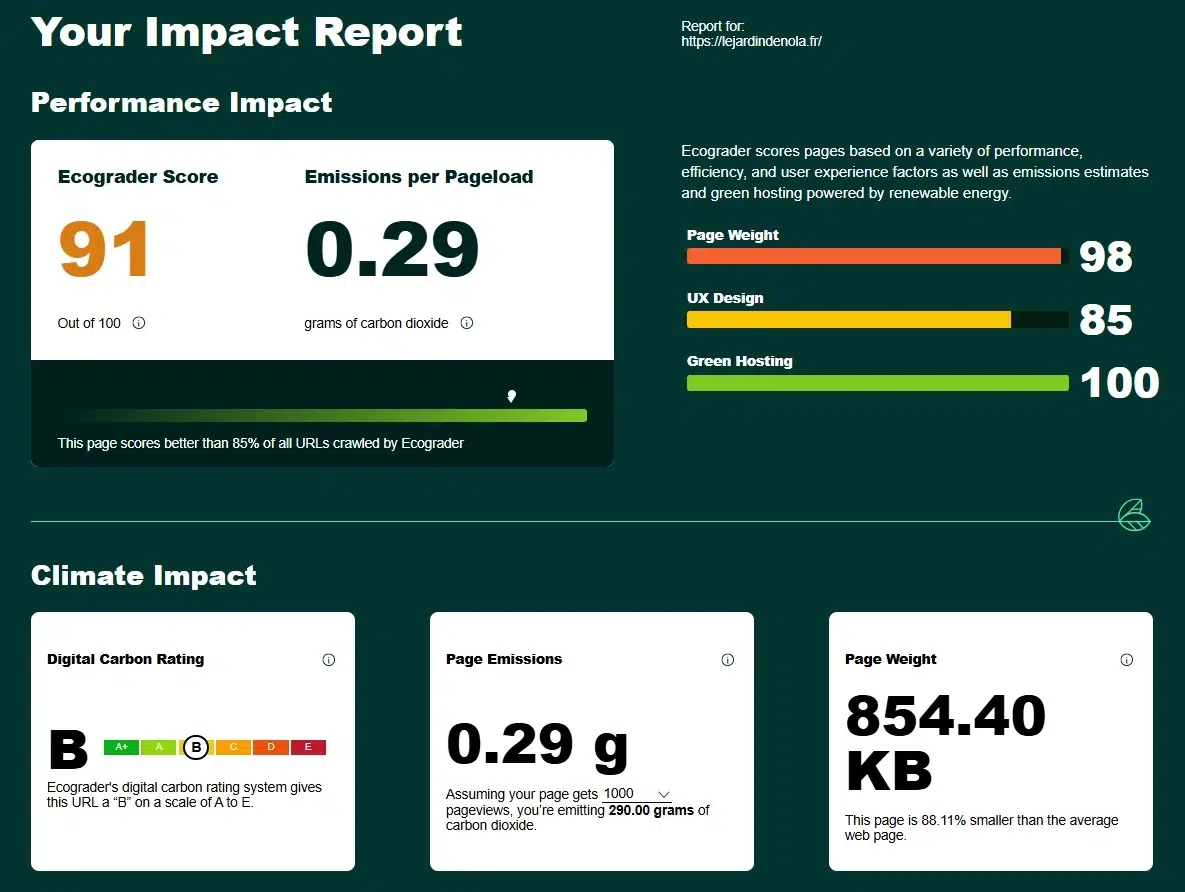Click the UX Design yellow score bar
Image resolution: width=1185 pixels, height=892 pixels.
(849, 320)
